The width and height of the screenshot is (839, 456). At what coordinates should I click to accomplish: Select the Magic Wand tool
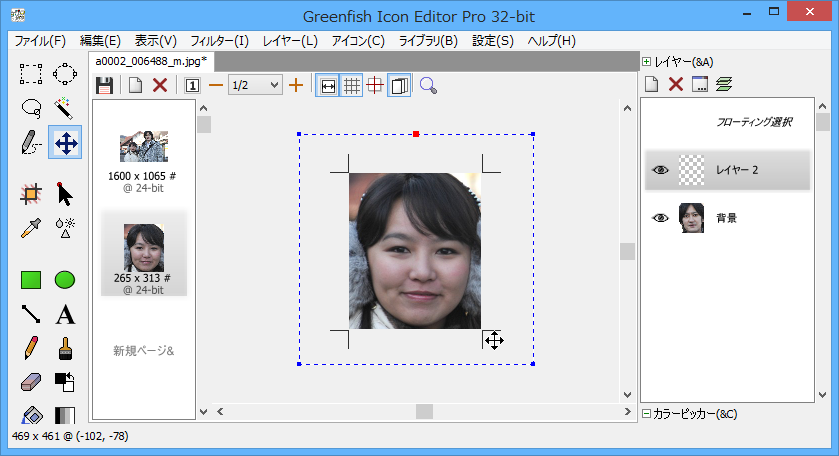[x=65, y=107]
